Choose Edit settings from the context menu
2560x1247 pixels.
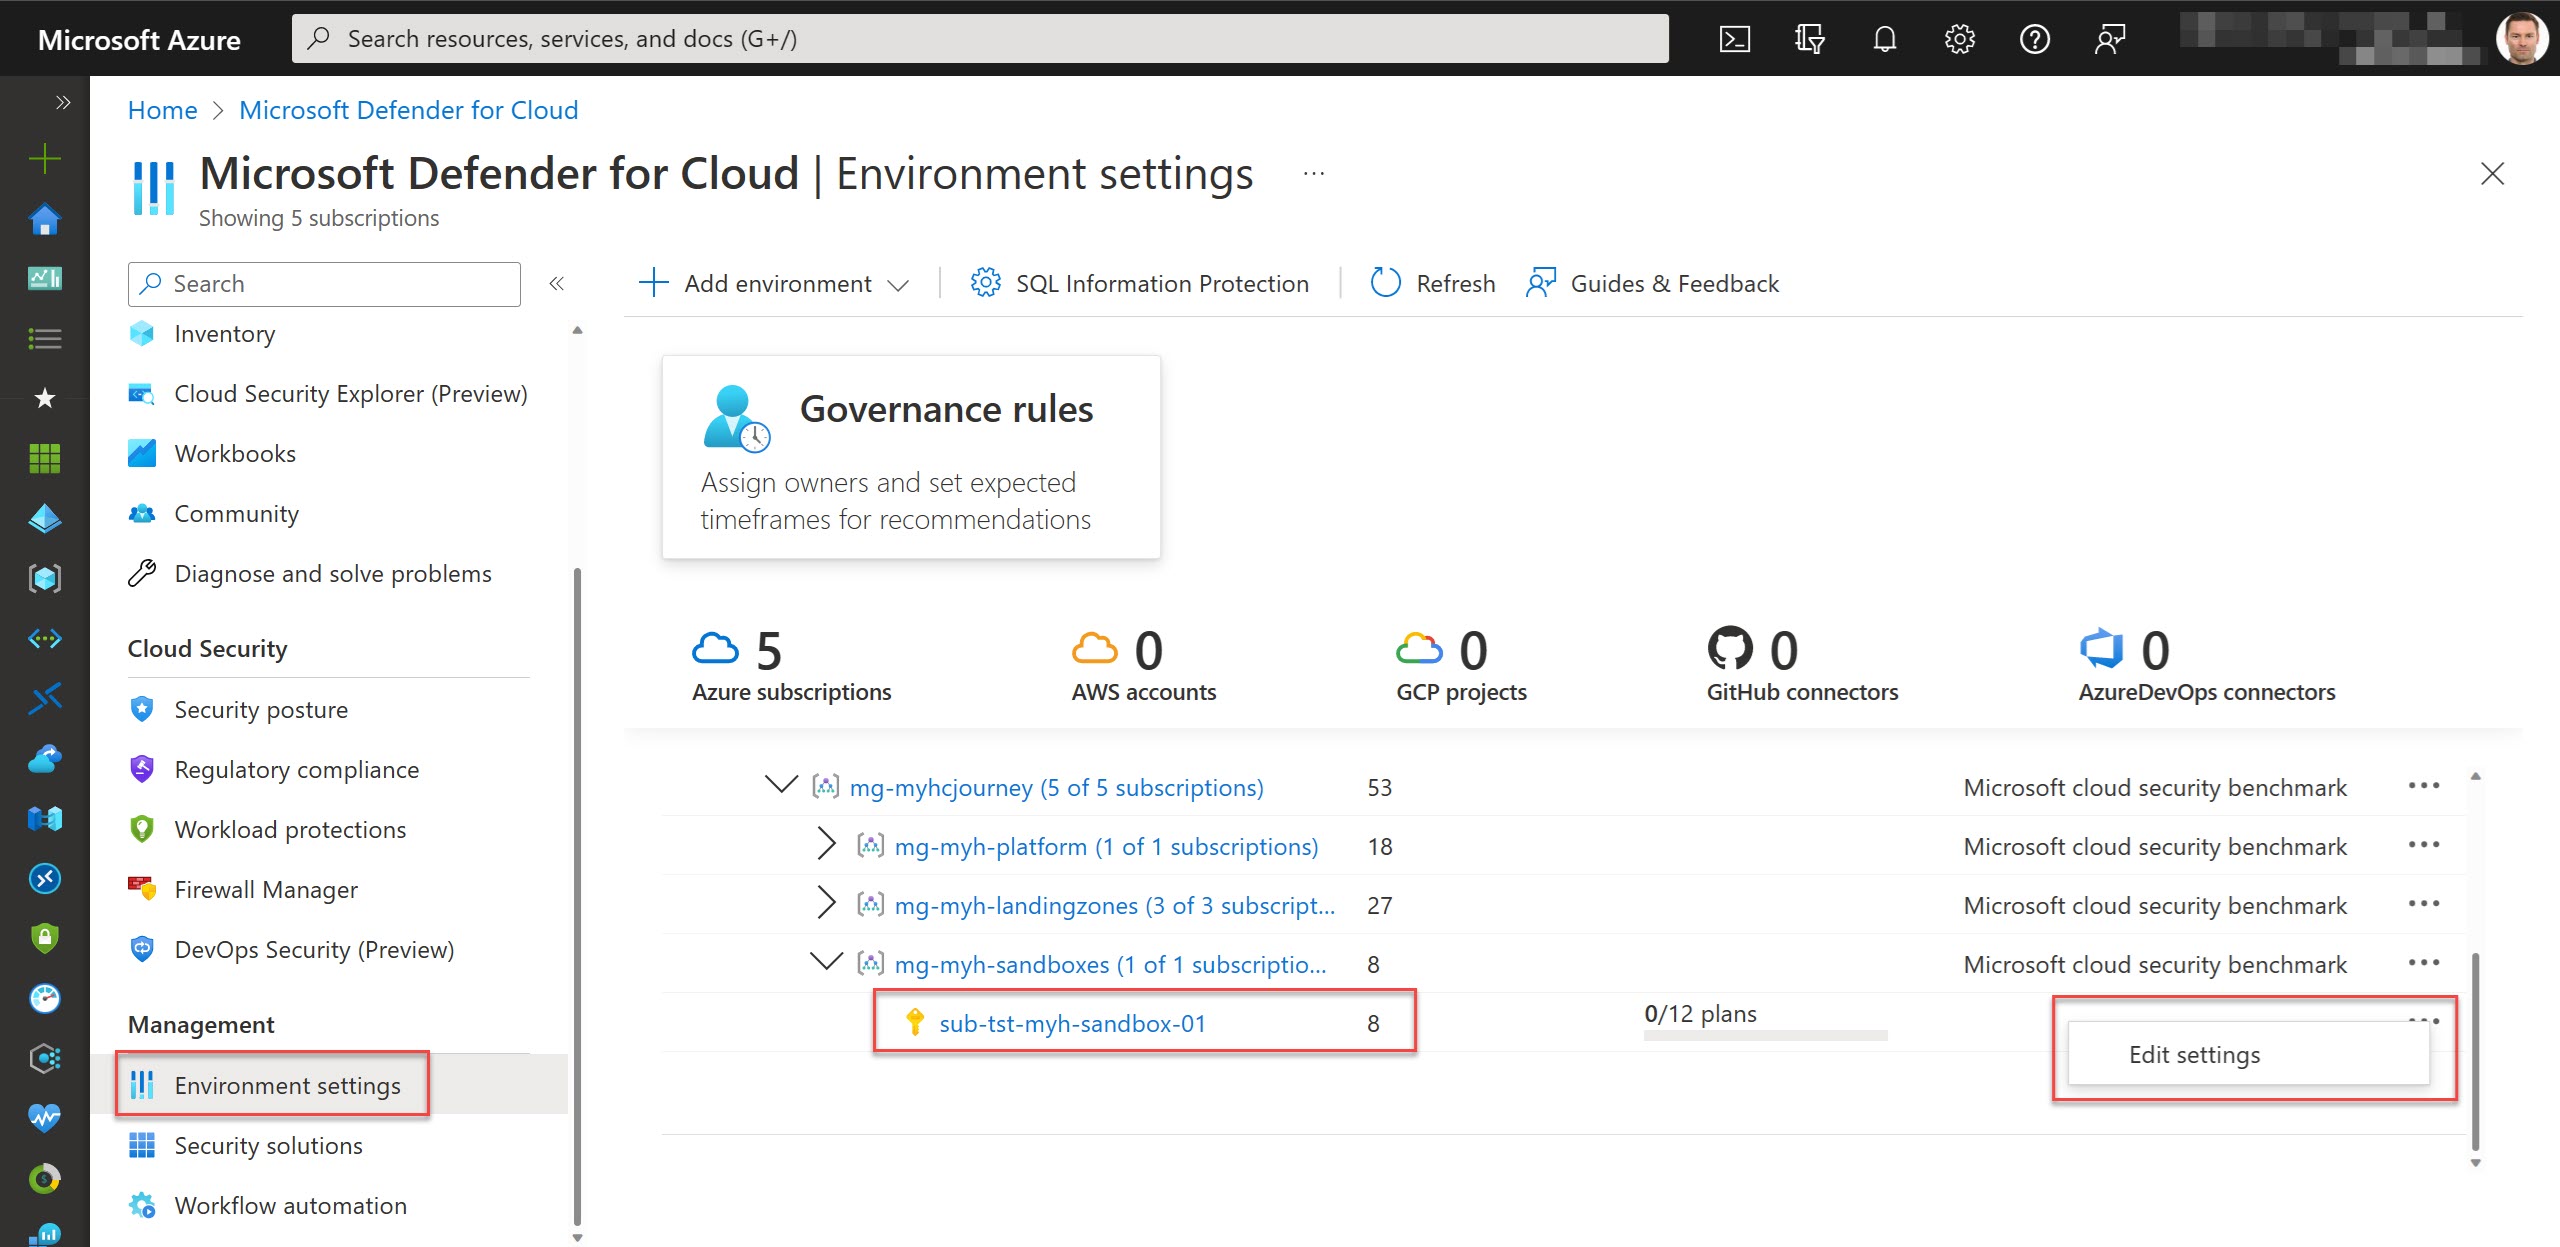tap(2194, 1054)
